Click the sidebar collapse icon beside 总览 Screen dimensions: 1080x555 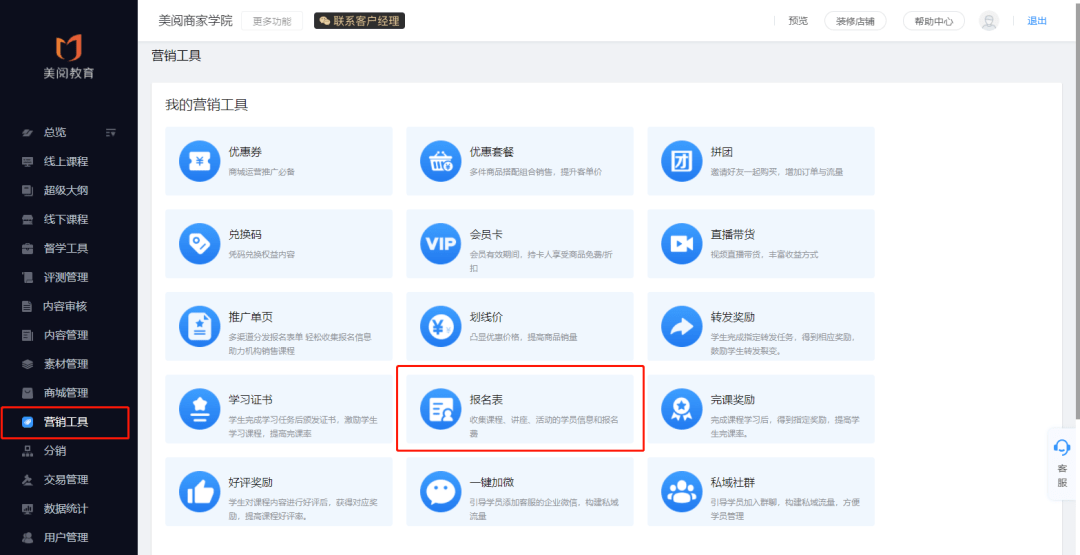coord(110,132)
